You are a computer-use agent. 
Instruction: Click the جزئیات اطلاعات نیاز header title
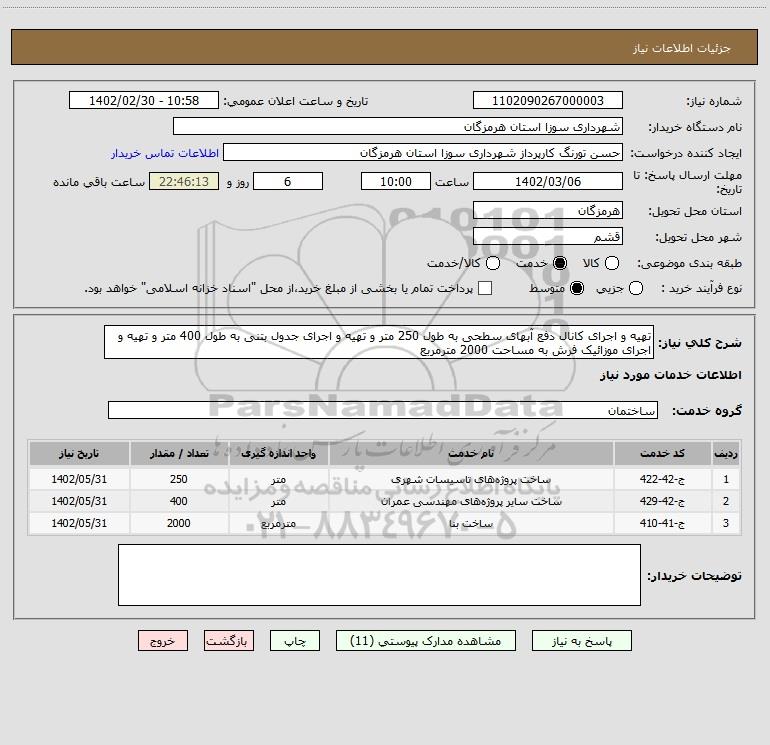point(682,48)
